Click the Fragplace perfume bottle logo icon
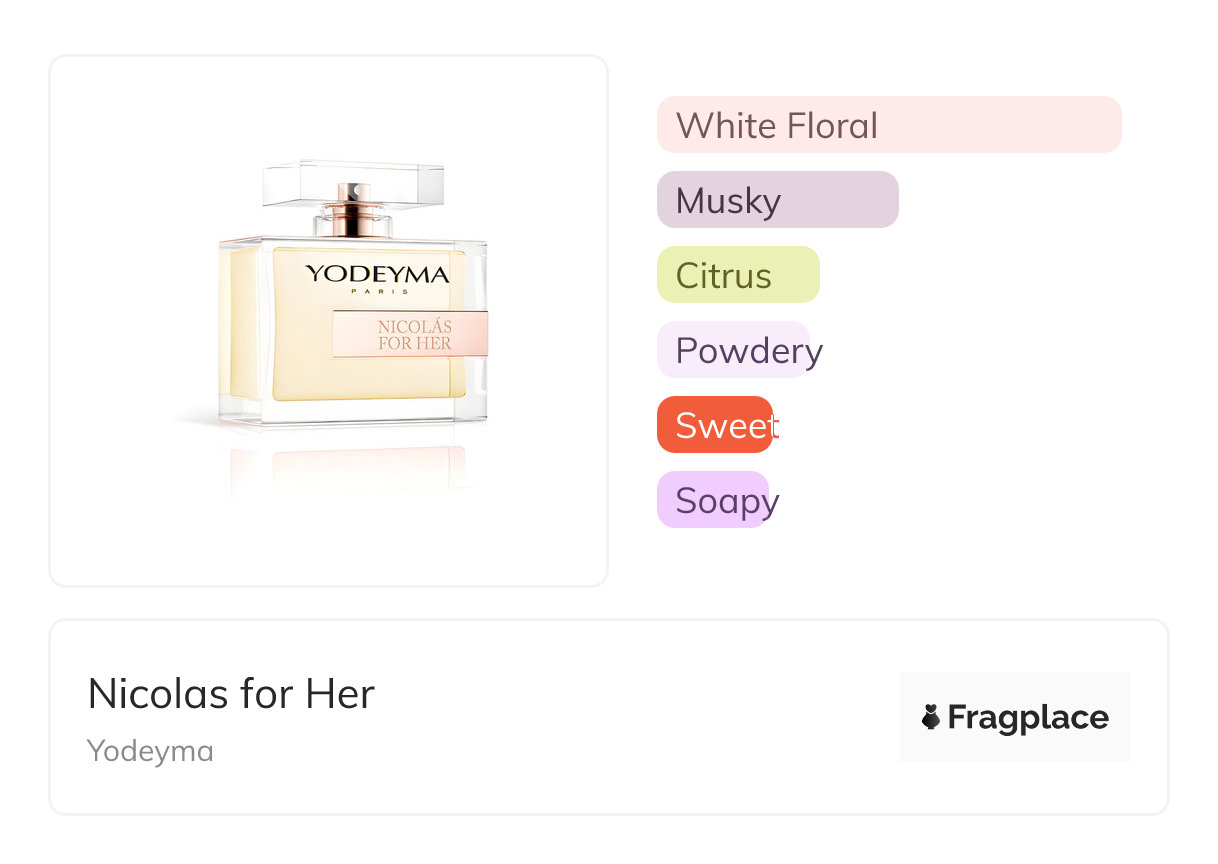 click(x=931, y=717)
